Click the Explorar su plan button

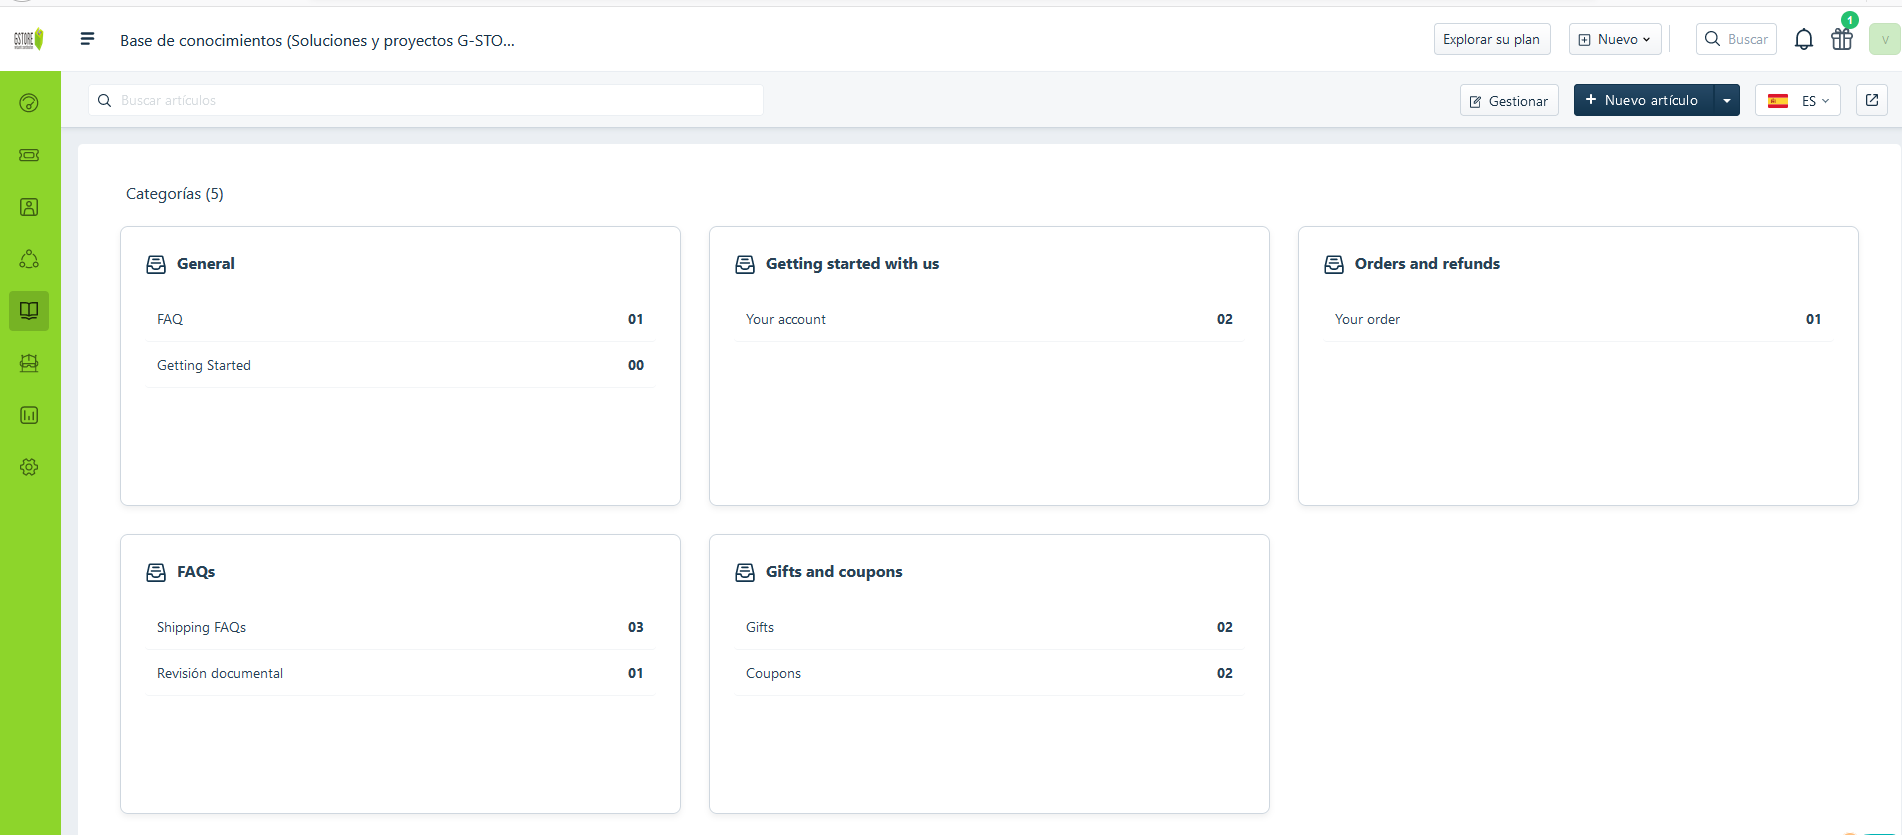coord(1491,40)
